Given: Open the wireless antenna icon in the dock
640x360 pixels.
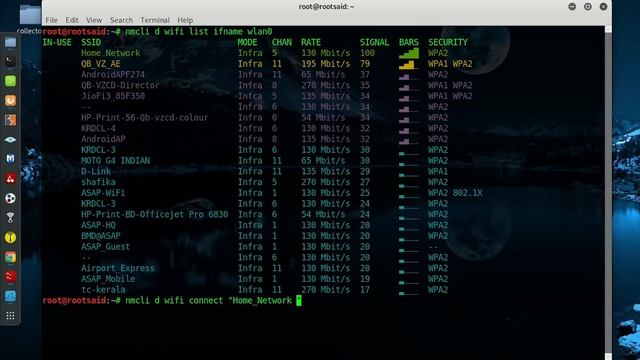Looking at the screenshot, I should click(10, 218).
